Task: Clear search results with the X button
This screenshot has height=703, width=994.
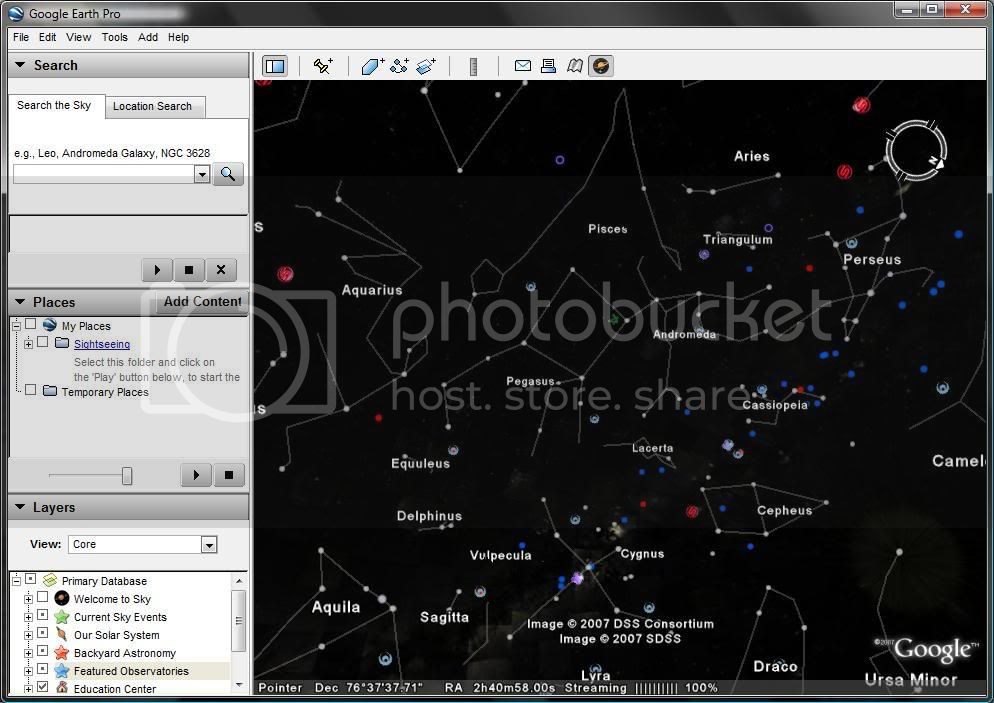Action: point(221,270)
